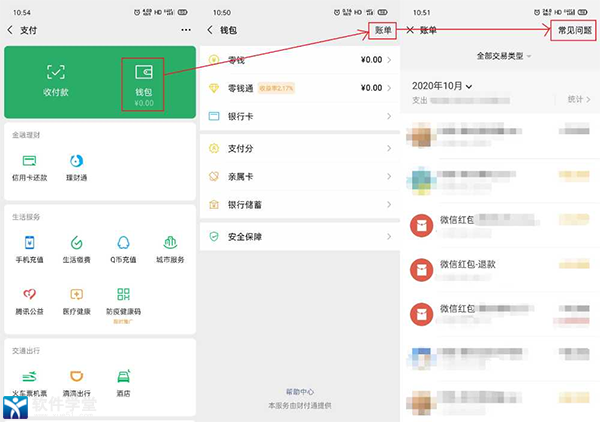Tap the wallet ¥0.00 amount under 钱包
Viewport: 600px width, 422px height.
click(x=144, y=103)
